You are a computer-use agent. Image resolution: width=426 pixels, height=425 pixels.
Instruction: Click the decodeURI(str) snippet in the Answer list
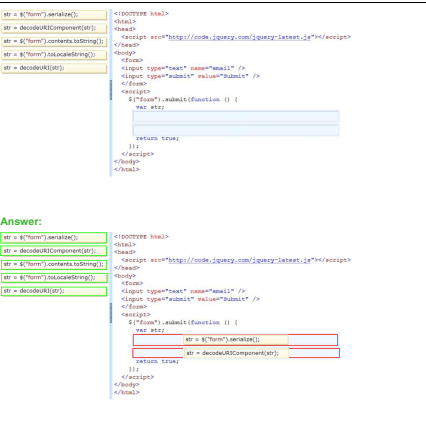pyautogui.click(x=54, y=291)
